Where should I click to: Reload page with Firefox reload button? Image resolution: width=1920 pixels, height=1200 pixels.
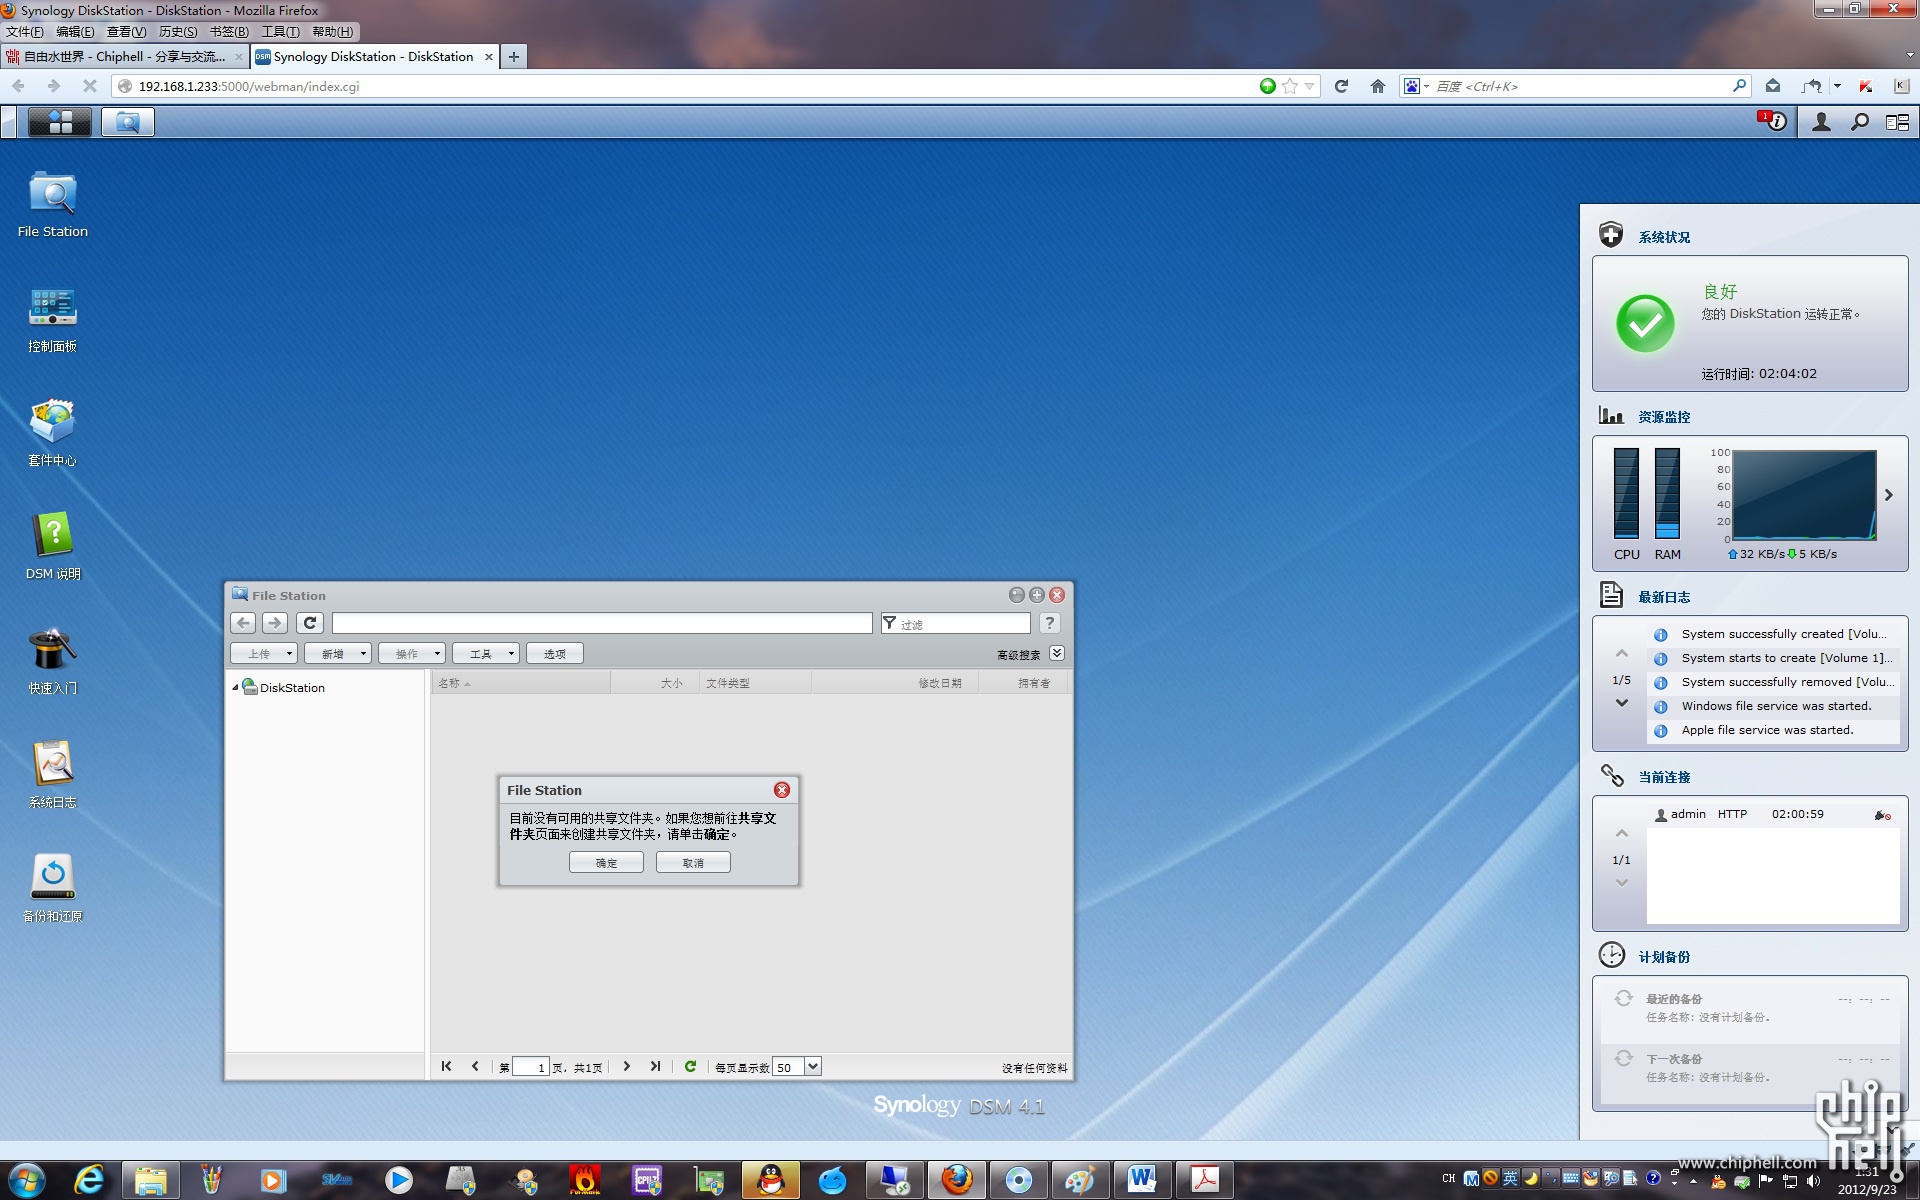(1341, 86)
